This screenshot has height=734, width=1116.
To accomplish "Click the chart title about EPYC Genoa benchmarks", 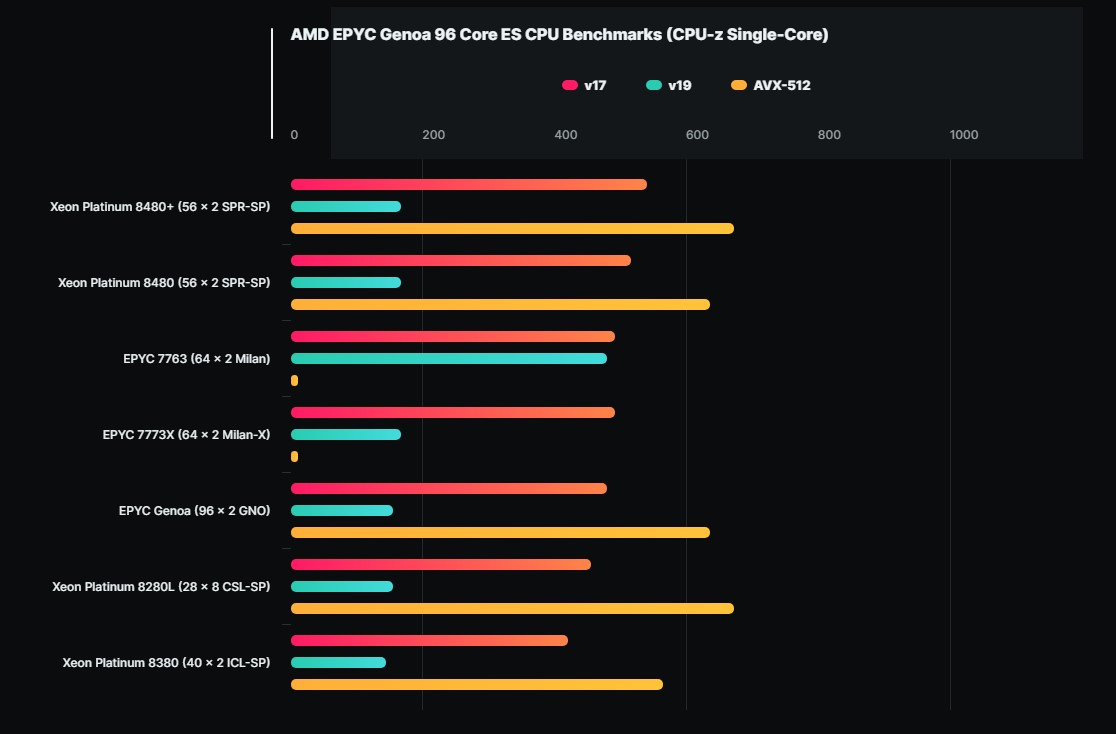I will [559, 35].
